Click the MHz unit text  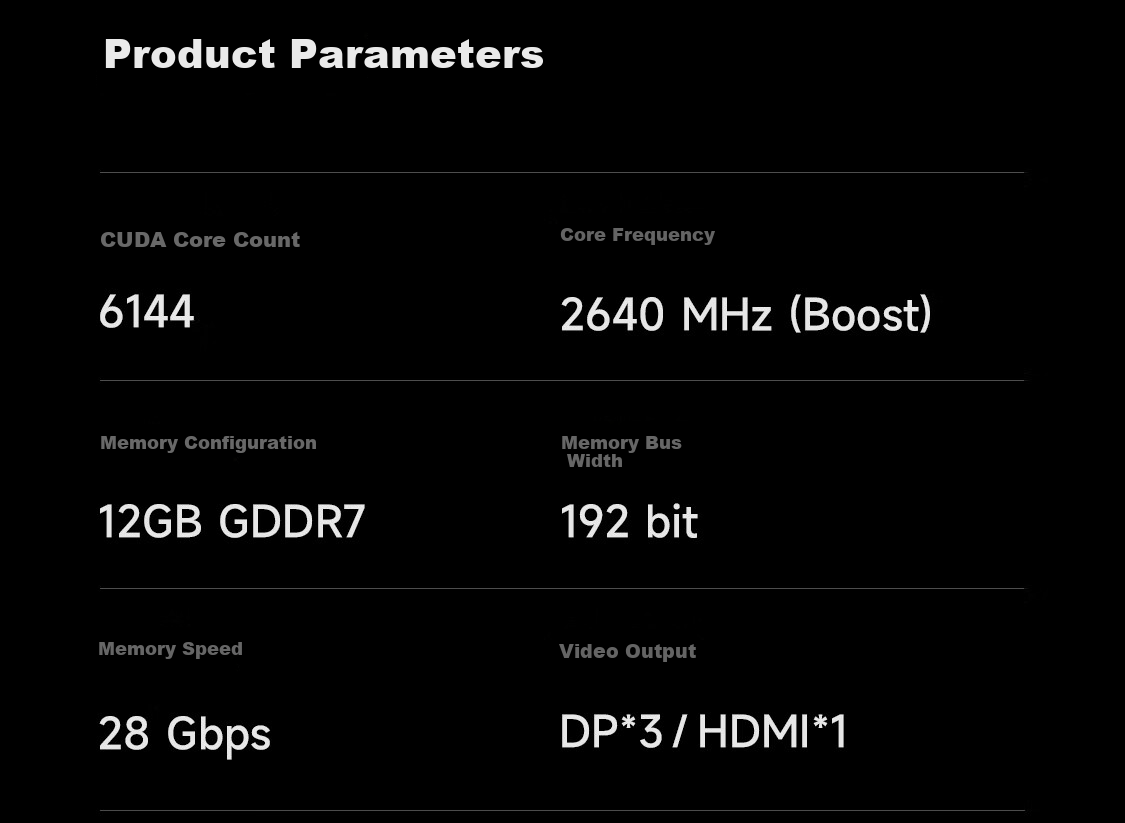[726, 315]
